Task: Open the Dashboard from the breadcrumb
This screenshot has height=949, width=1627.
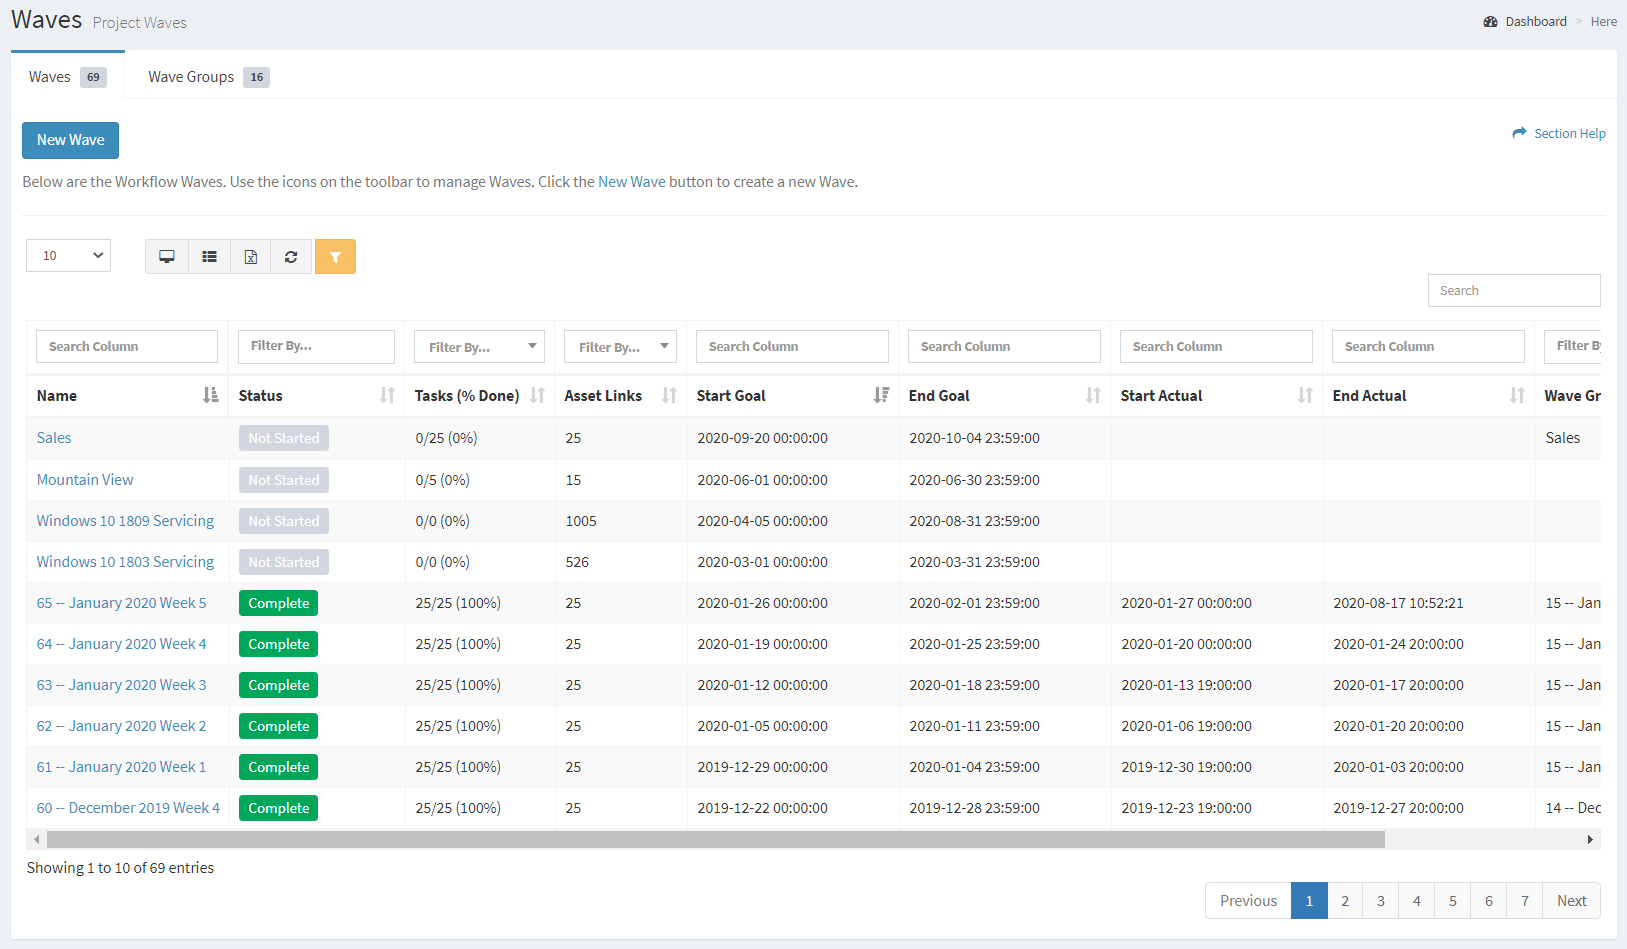Action: point(1534,21)
